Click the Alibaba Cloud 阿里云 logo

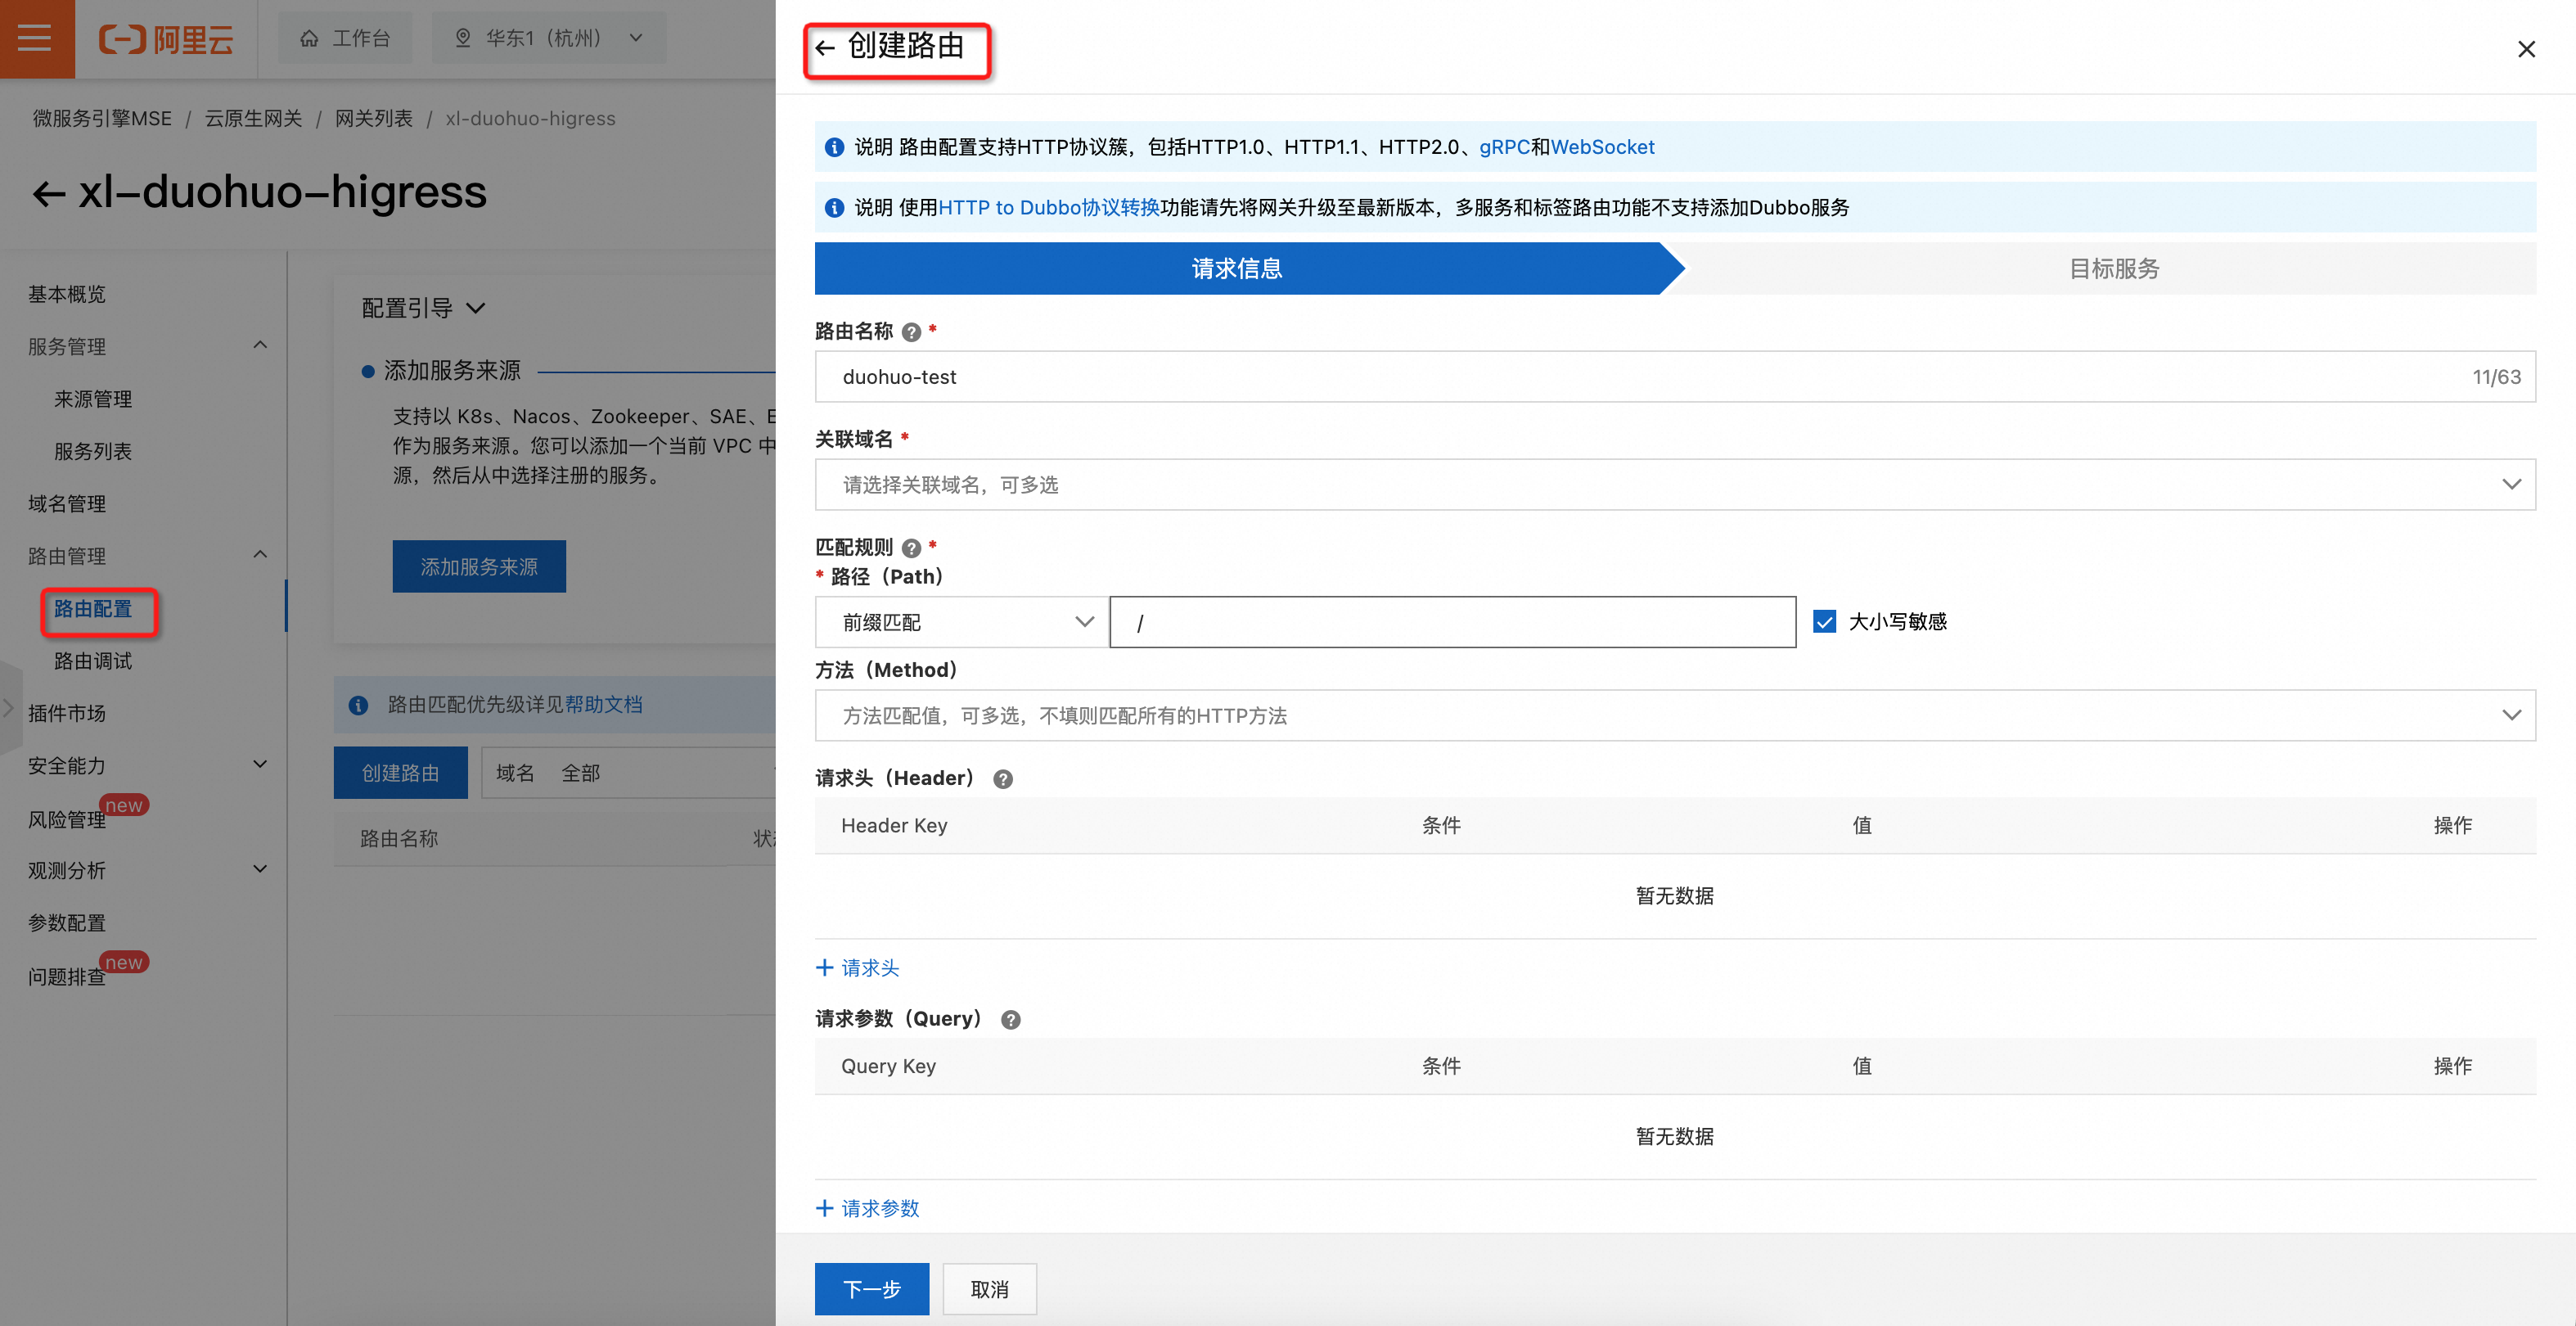pos(166,39)
